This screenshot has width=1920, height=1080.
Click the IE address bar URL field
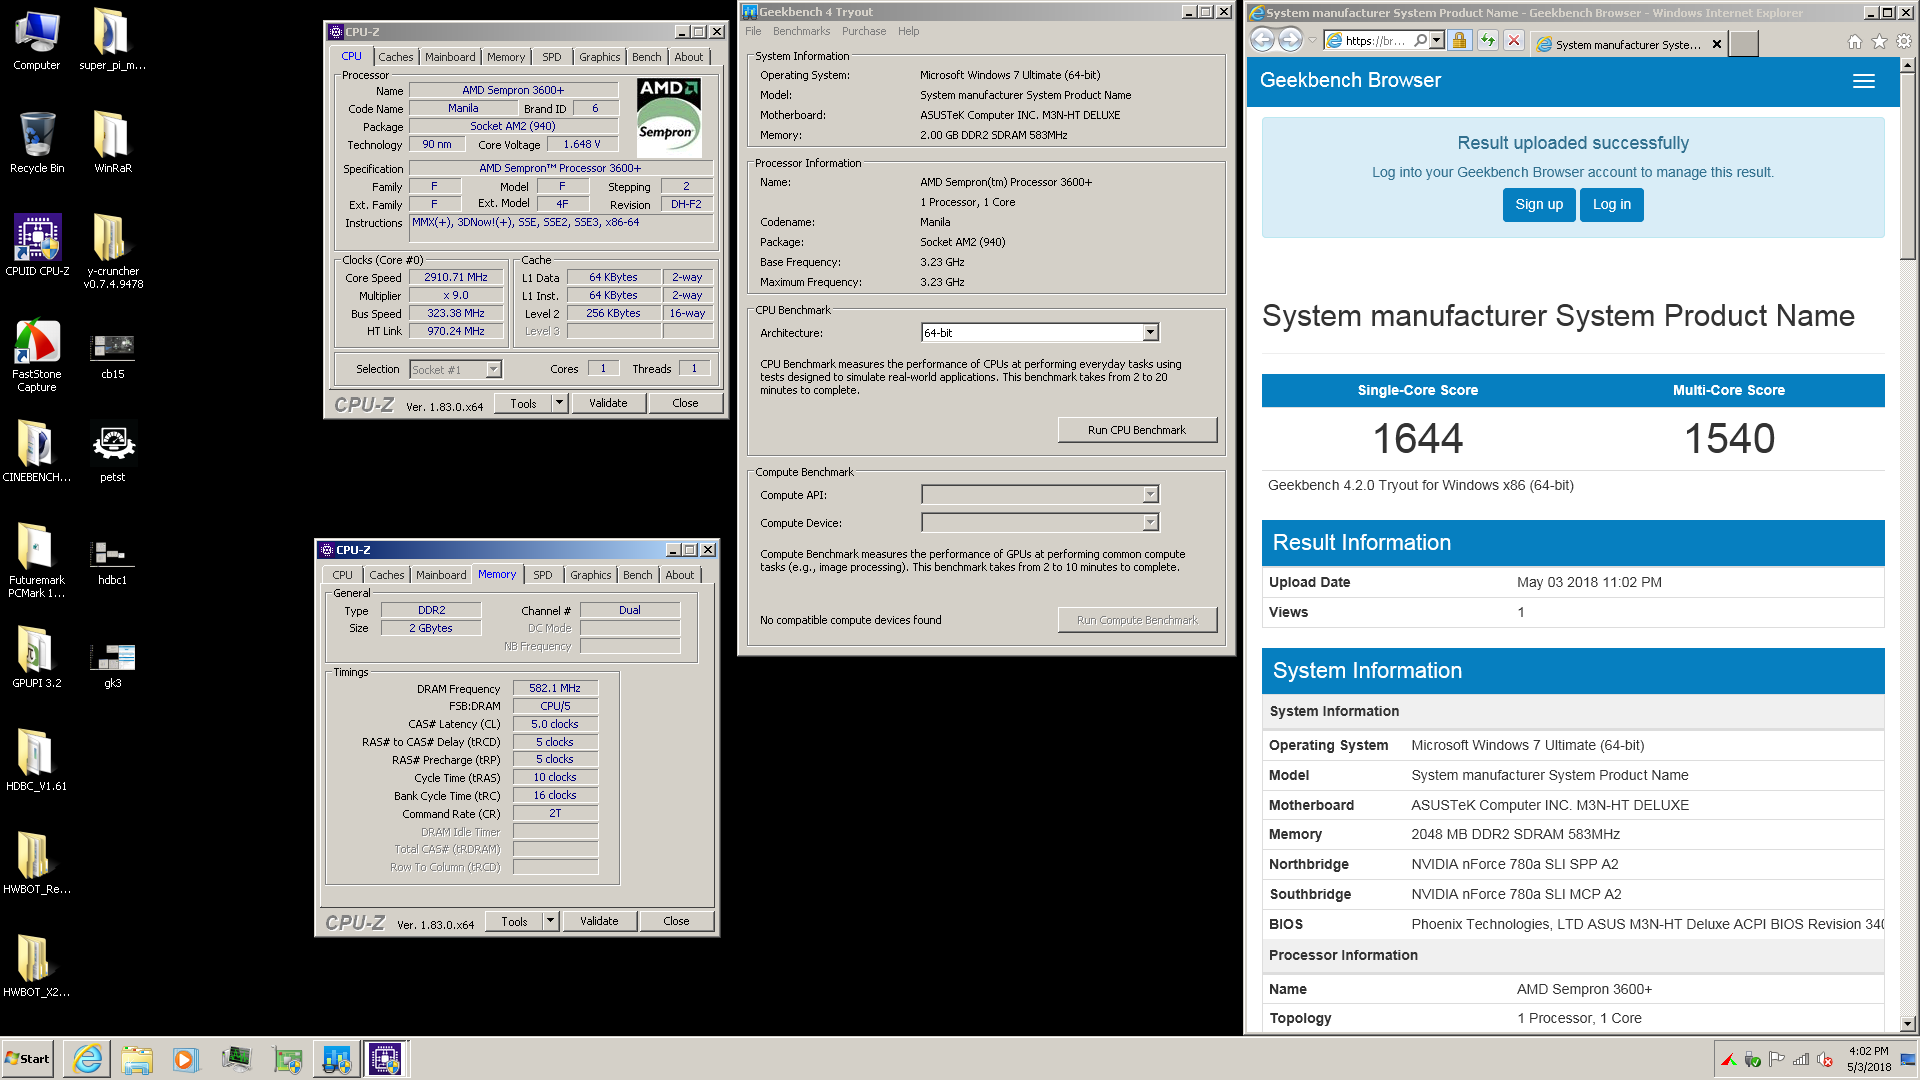(x=1377, y=41)
